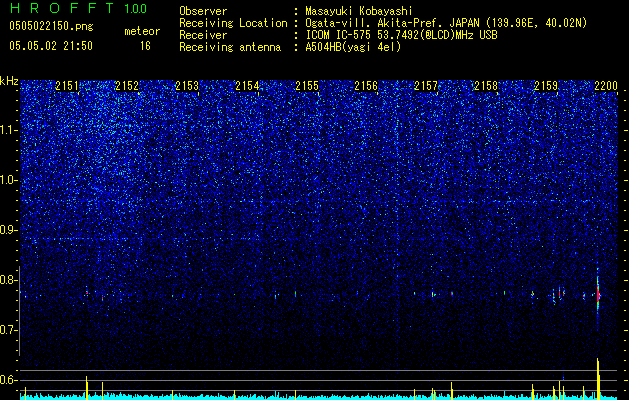Click the 2155 time marker
The height and width of the screenshot is (400, 629).
[307, 86]
